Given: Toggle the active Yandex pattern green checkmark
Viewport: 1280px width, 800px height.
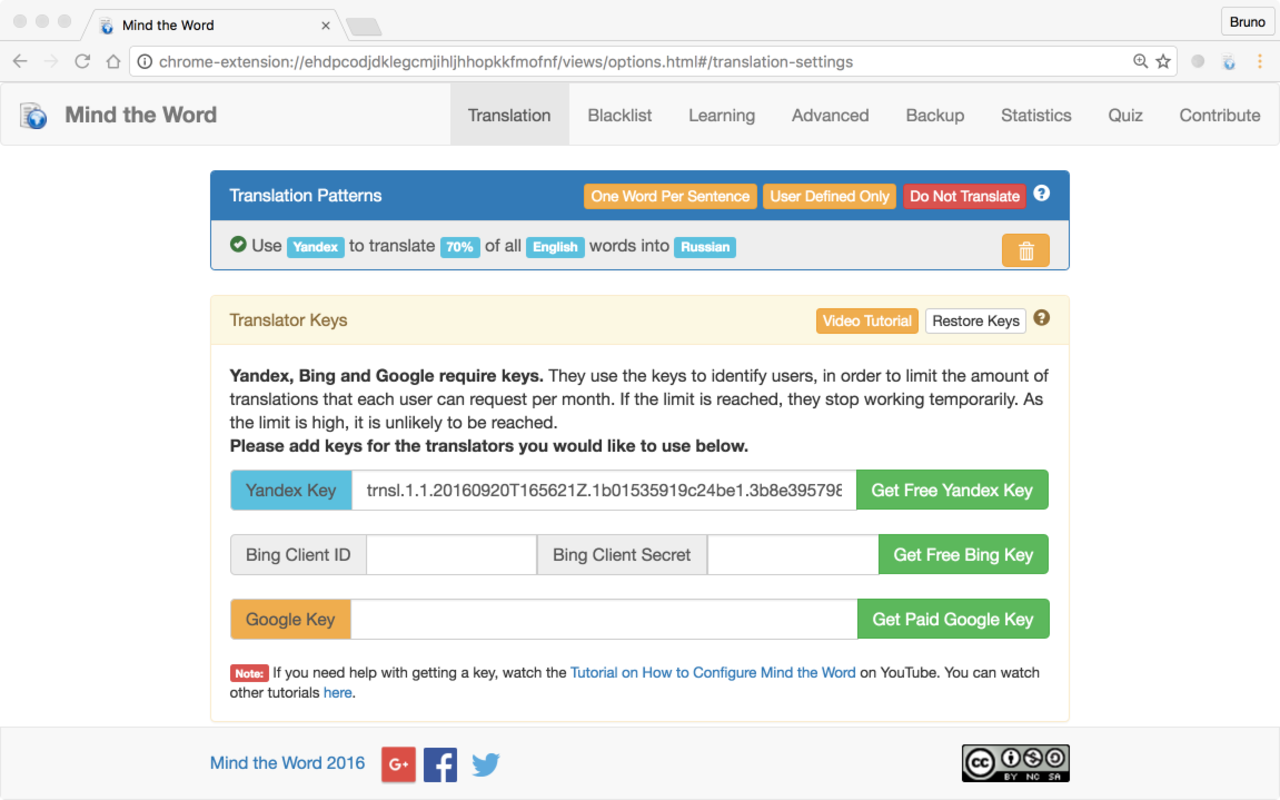Looking at the screenshot, I should (x=238, y=245).
